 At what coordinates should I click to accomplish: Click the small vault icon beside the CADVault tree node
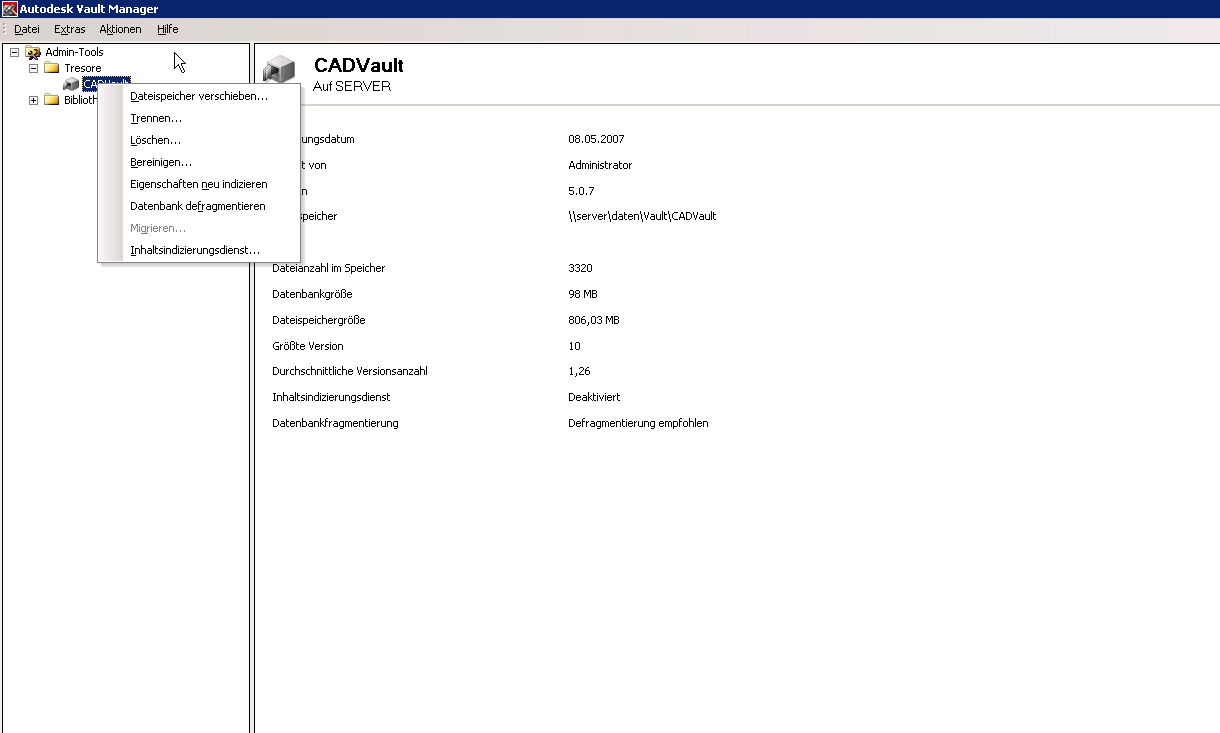(x=71, y=84)
